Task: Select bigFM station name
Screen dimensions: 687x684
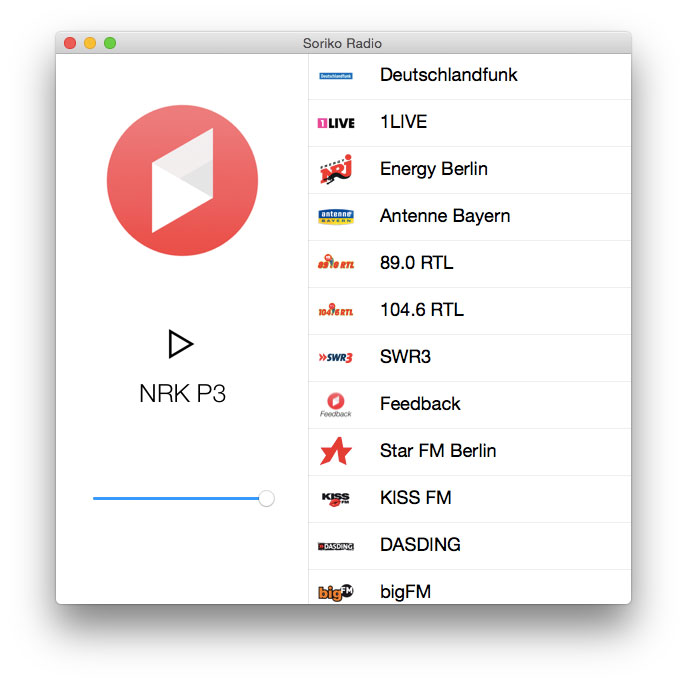Action: 406,592
